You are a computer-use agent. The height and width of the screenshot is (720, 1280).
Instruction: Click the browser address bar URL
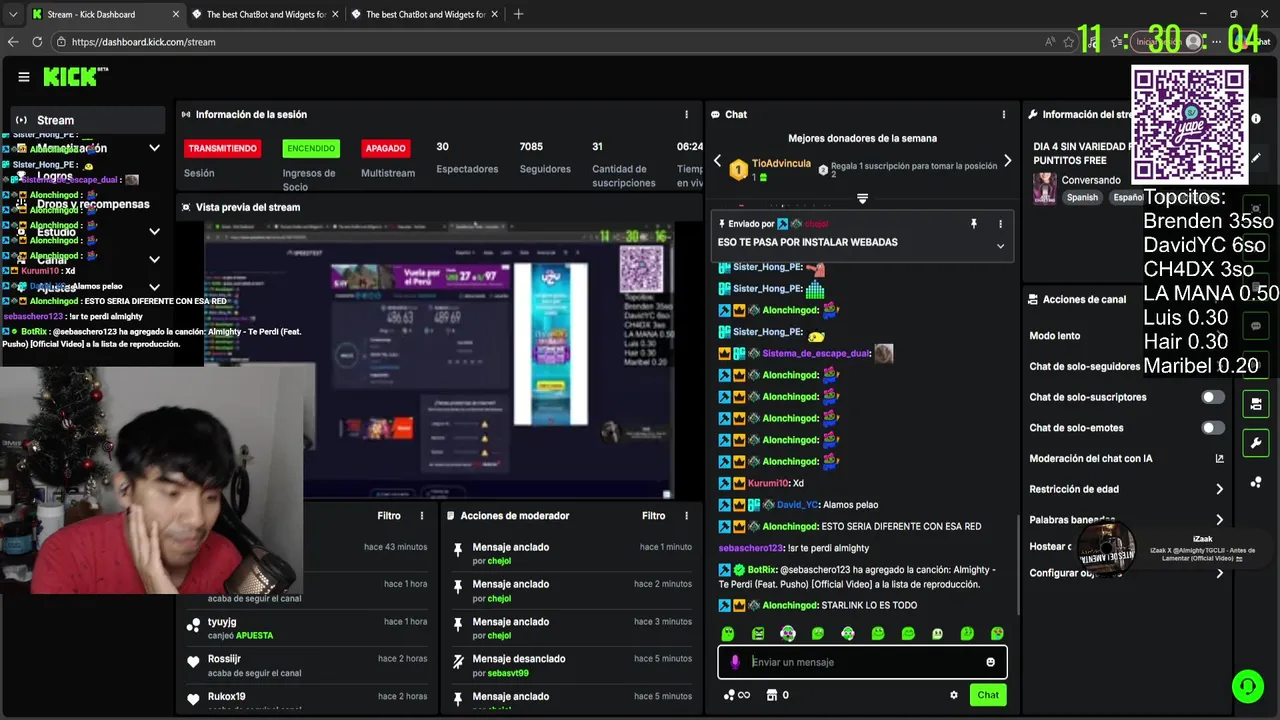[x=144, y=42]
